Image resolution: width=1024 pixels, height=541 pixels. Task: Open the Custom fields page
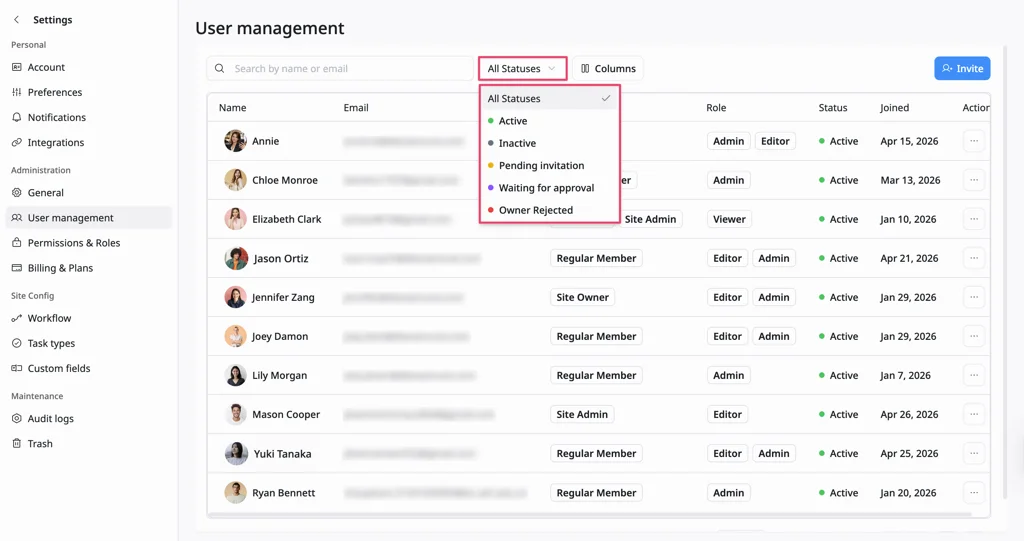(x=59, y=369)
